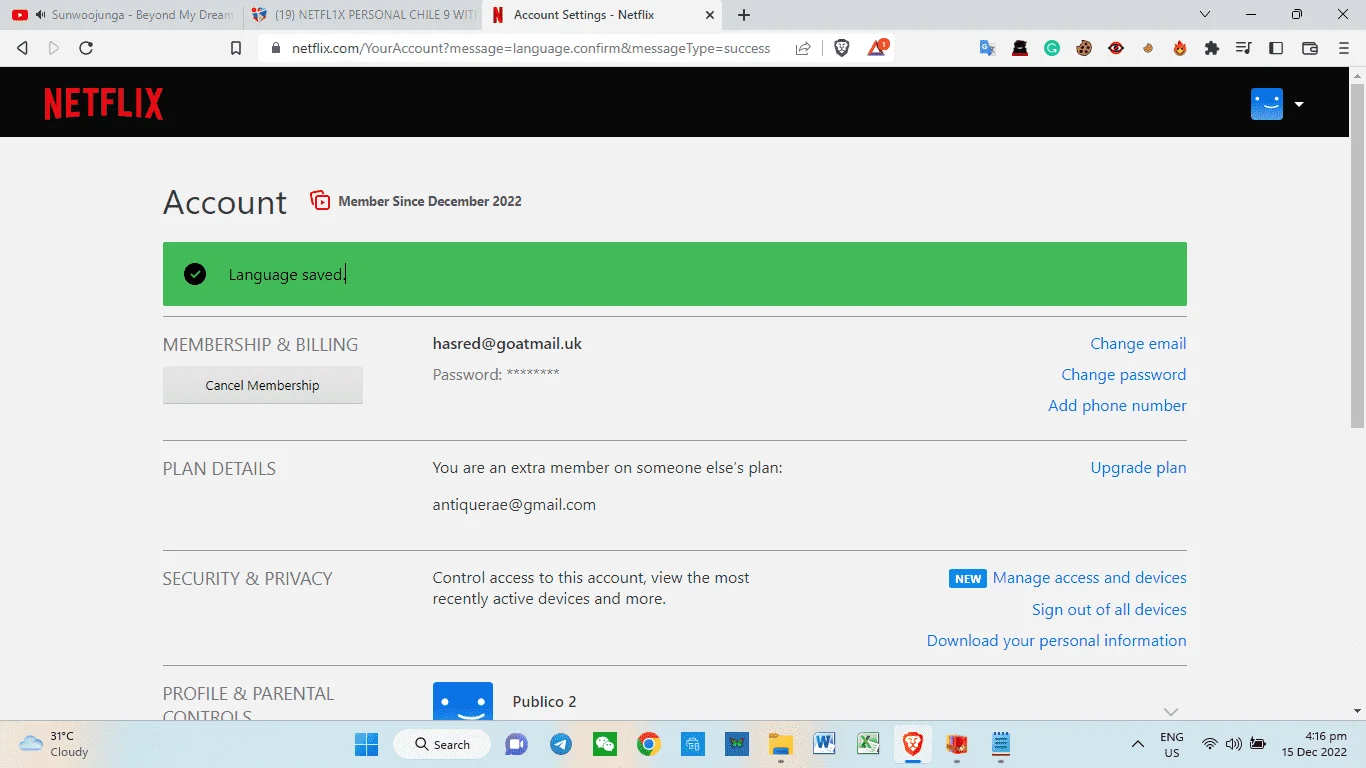Click Download your personal information link
1366x768 pixels.
pyautogui.click(x=1056, y=640)
